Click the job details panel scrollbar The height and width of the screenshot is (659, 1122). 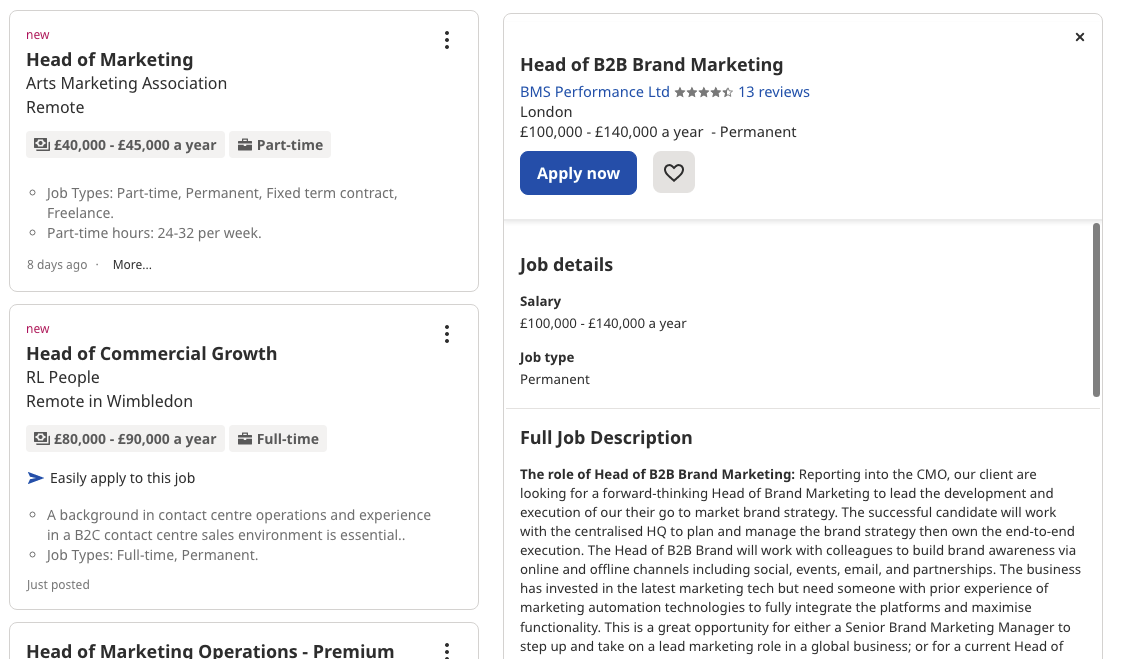[x=1096, y=310]
